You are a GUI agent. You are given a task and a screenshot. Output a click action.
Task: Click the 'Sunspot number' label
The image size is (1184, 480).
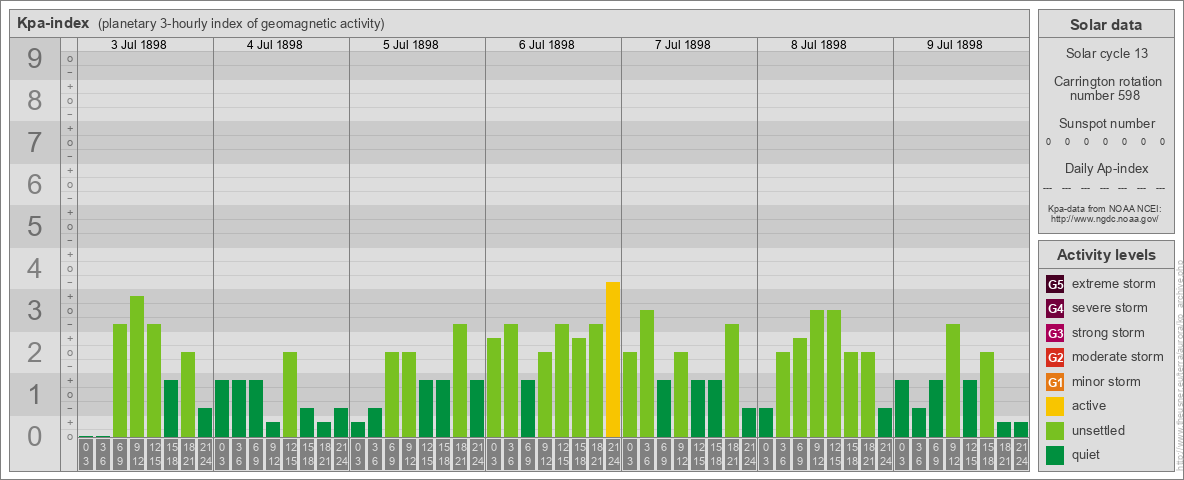click(x=1107, y=124)
